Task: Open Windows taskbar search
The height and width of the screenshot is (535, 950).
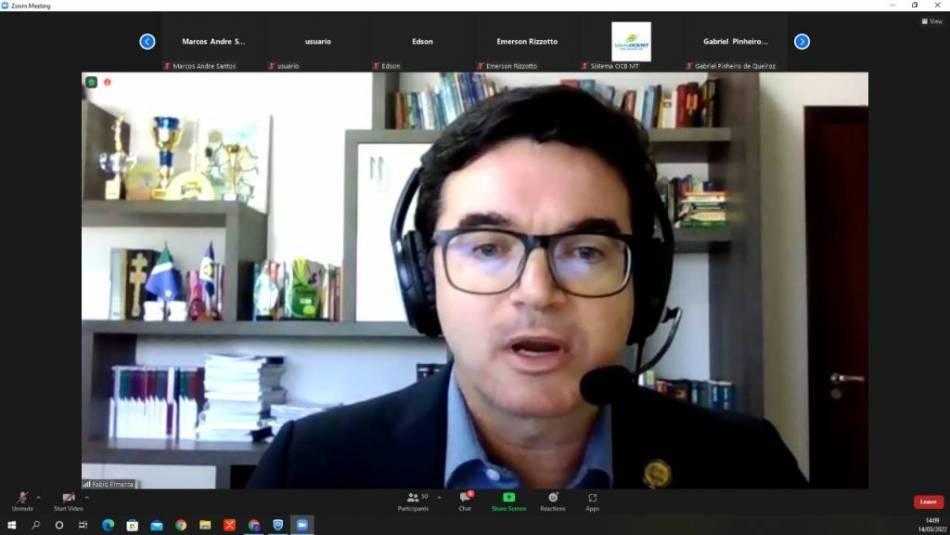Action: point(35,525)
